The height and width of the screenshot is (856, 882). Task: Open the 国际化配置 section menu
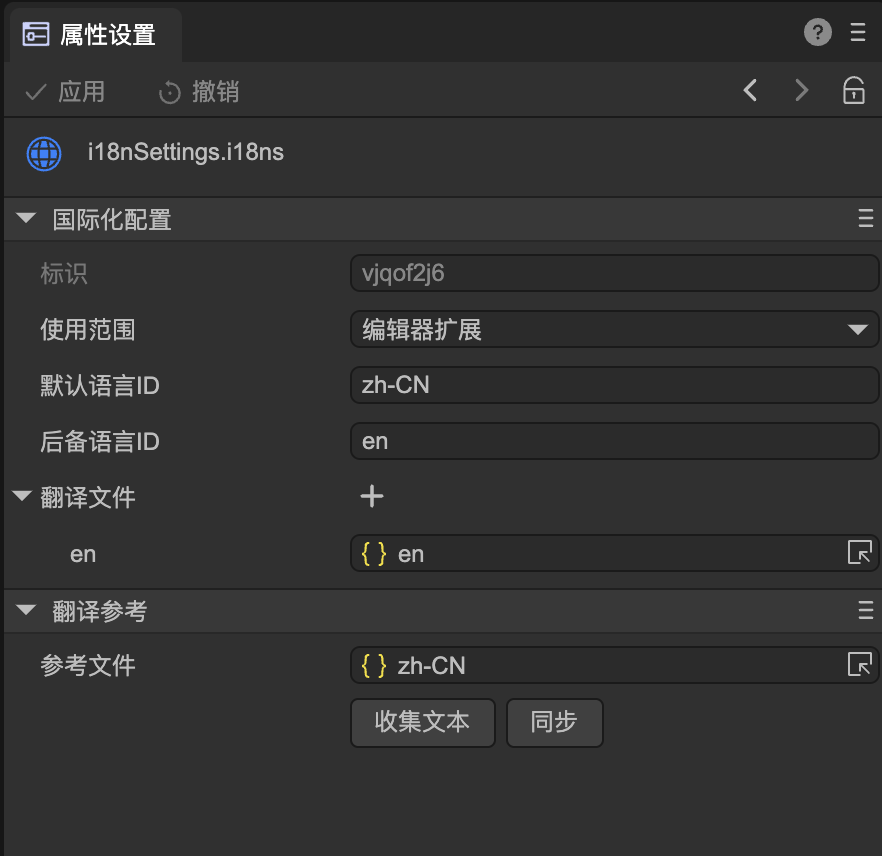[x=866, y=219]
